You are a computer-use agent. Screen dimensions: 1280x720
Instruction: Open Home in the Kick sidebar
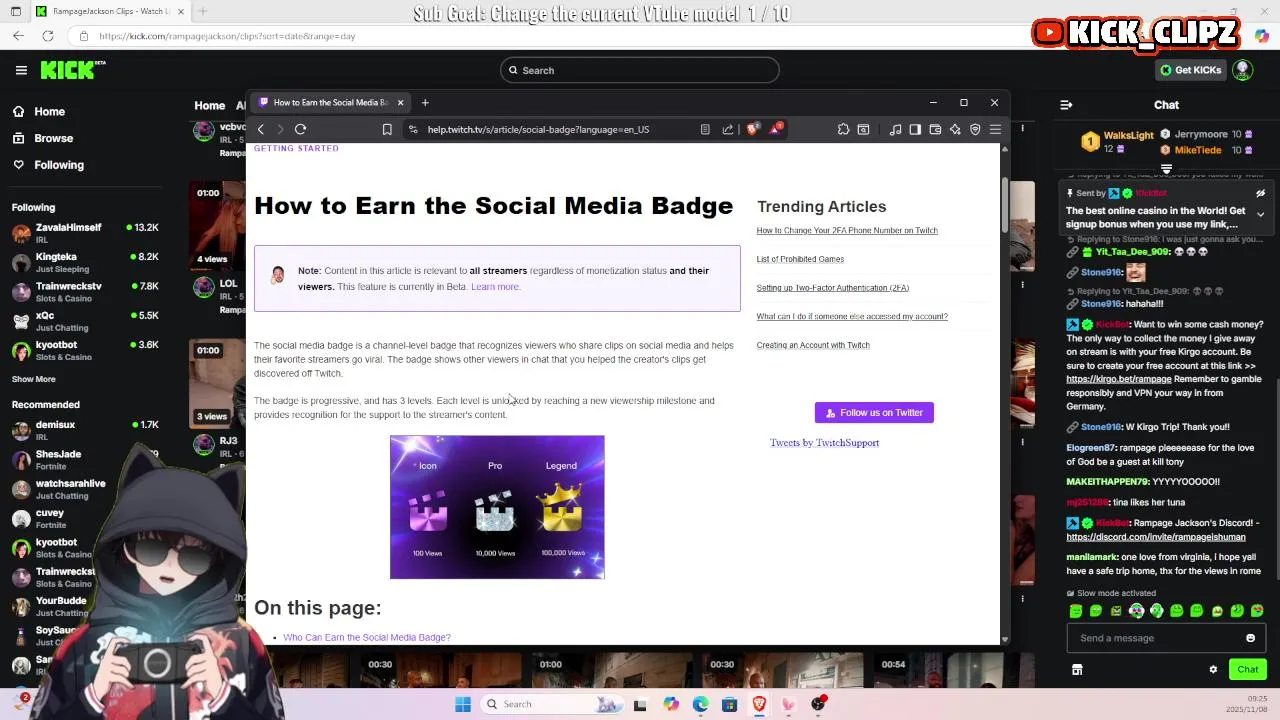click(x=49, y=112)
